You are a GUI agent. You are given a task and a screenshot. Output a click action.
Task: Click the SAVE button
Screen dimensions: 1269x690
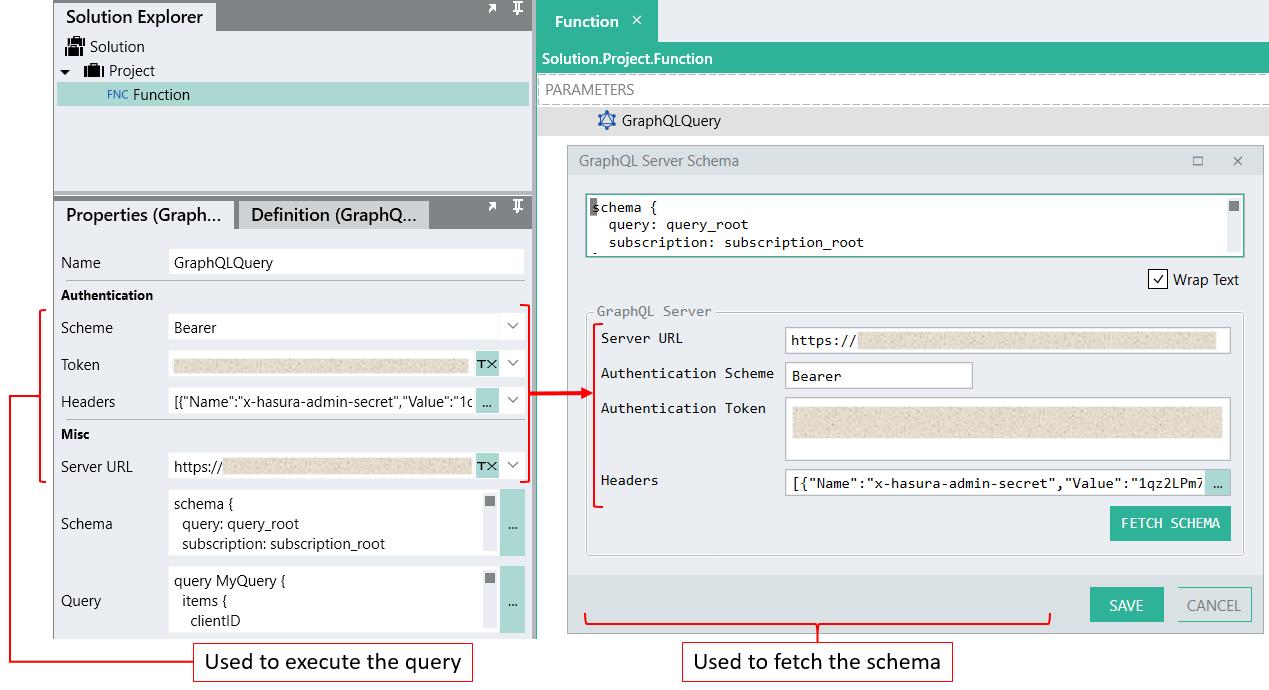(1126, 605)
